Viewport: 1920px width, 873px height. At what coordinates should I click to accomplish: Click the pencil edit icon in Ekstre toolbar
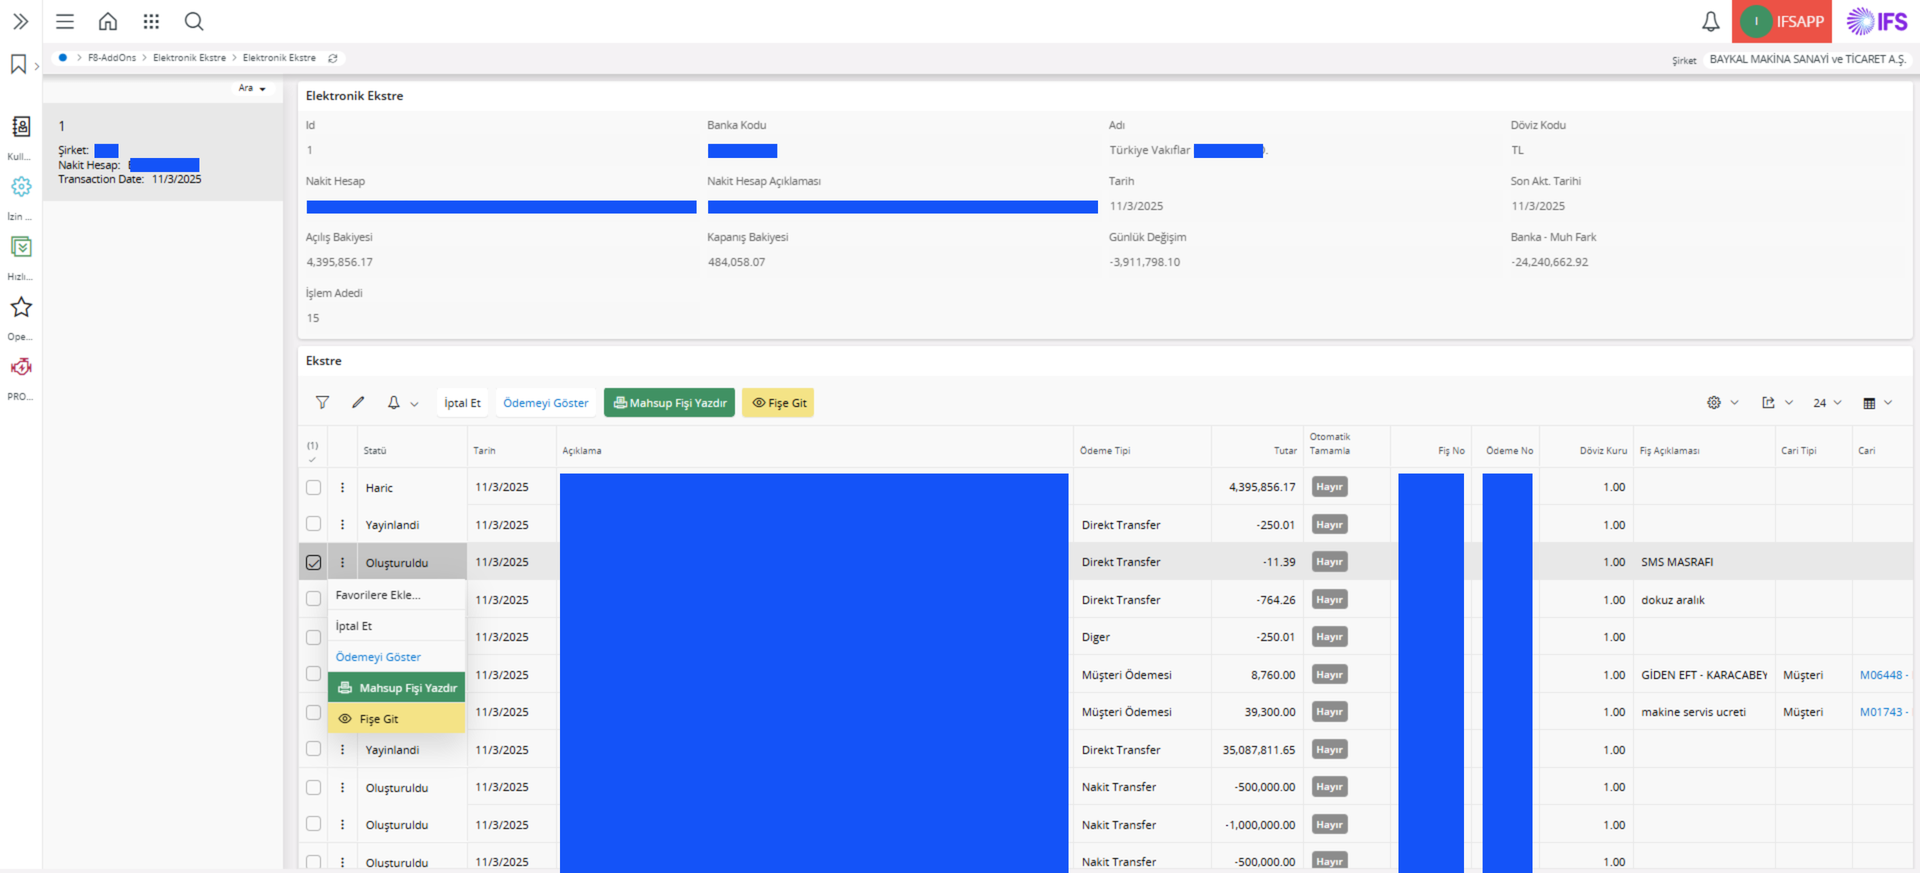(x=358, y=402)
